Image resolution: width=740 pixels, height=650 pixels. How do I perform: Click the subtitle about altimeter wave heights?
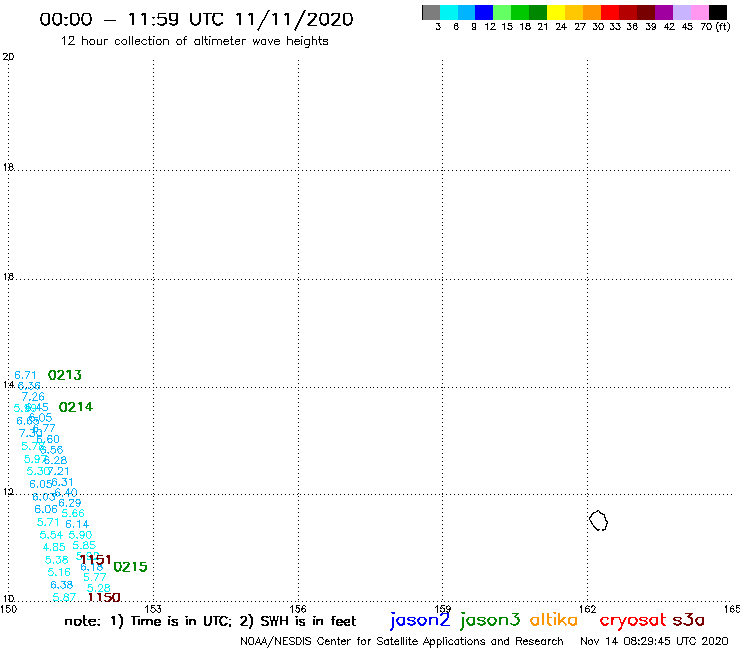[x=194, y=41]
